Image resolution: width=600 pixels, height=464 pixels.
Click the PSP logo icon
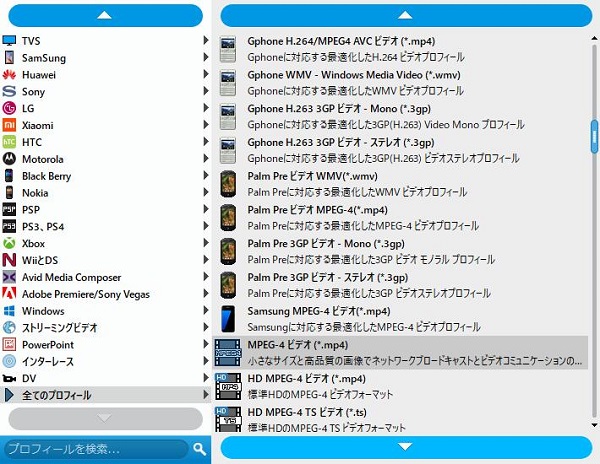9,209
